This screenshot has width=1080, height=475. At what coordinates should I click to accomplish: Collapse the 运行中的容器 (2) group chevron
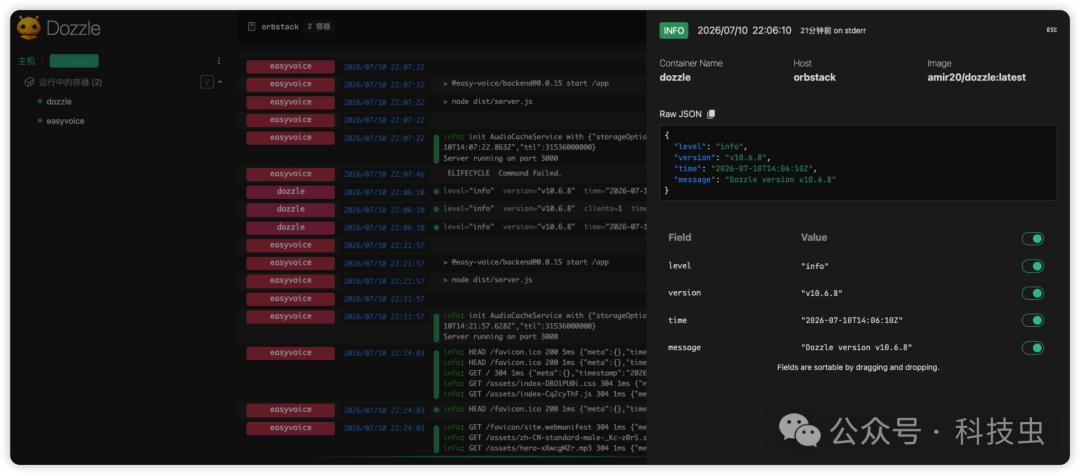pyautogui.click(x=220, y=82)
